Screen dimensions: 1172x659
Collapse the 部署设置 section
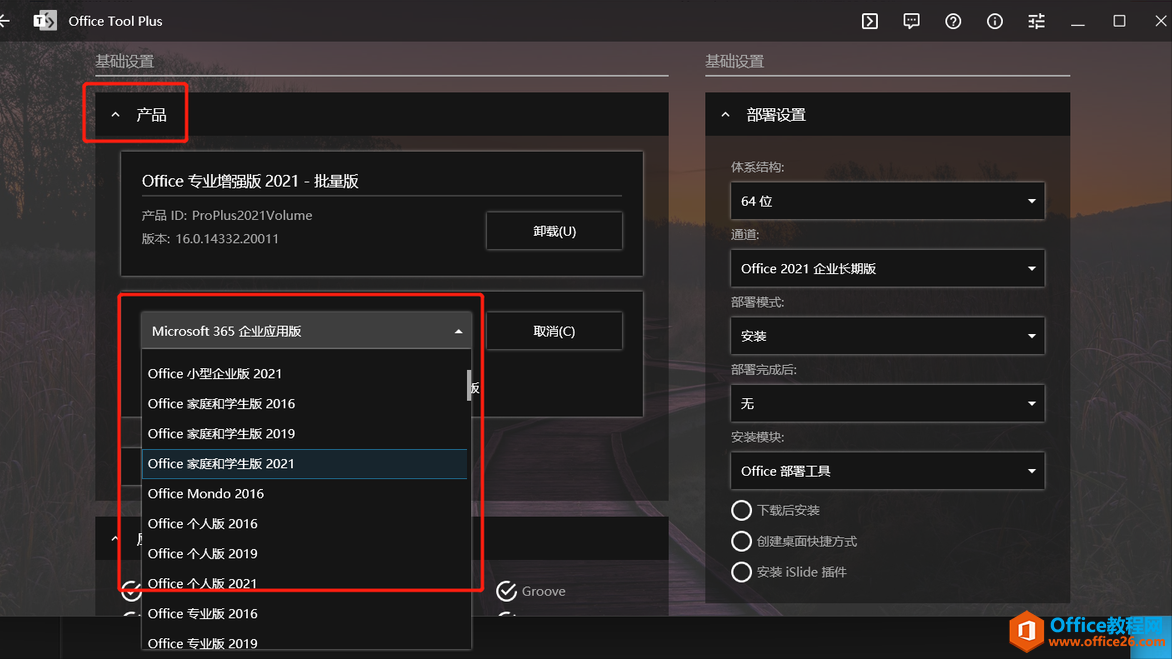(725, 114)
